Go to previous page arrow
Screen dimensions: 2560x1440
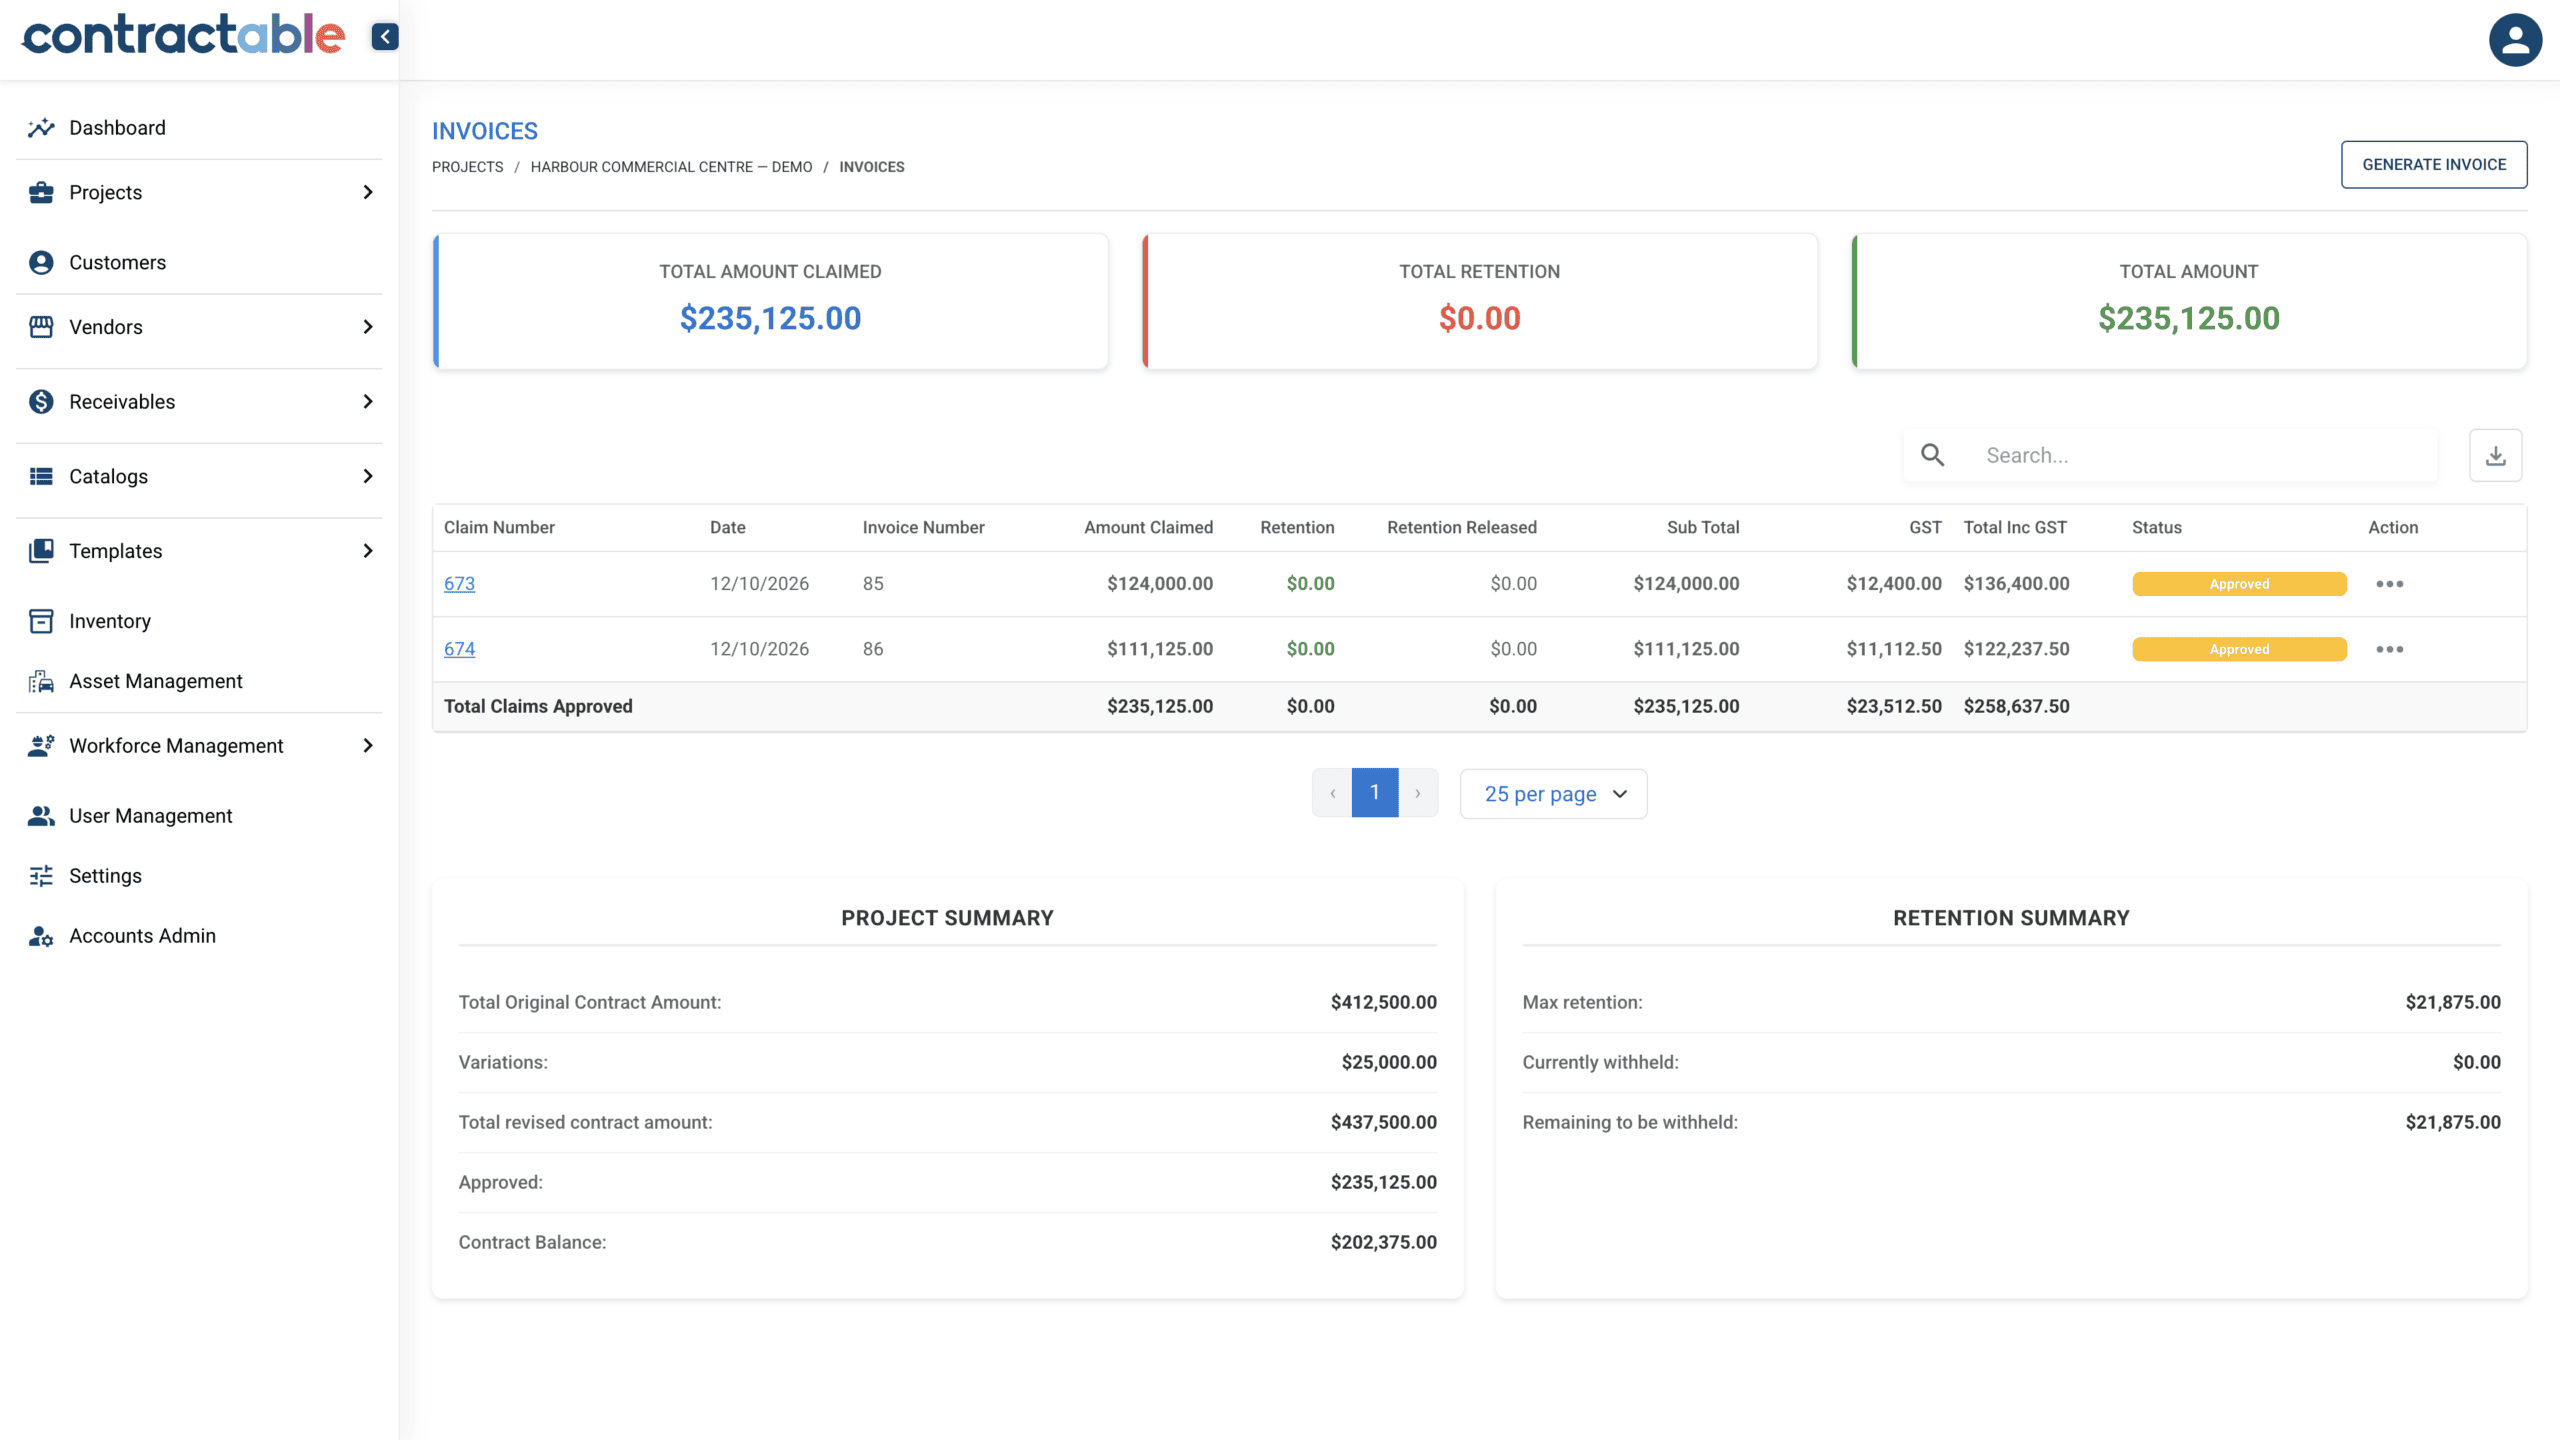point(1332,793)
